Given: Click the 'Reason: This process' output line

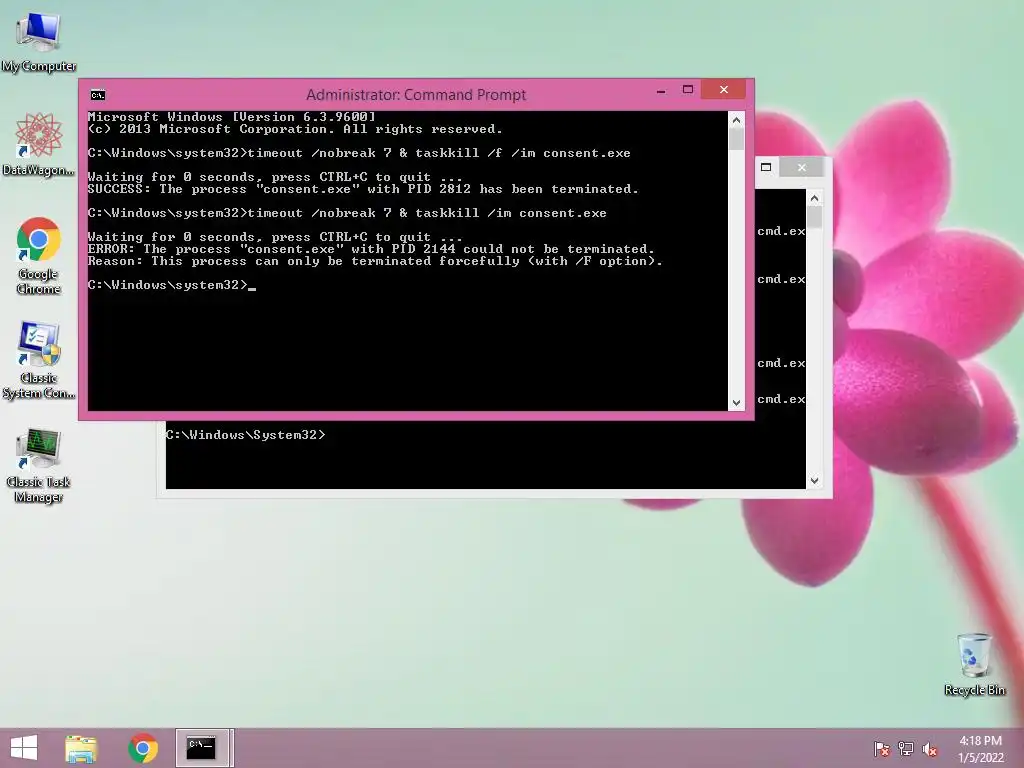Looking at the screenshot, I should 375,261.
